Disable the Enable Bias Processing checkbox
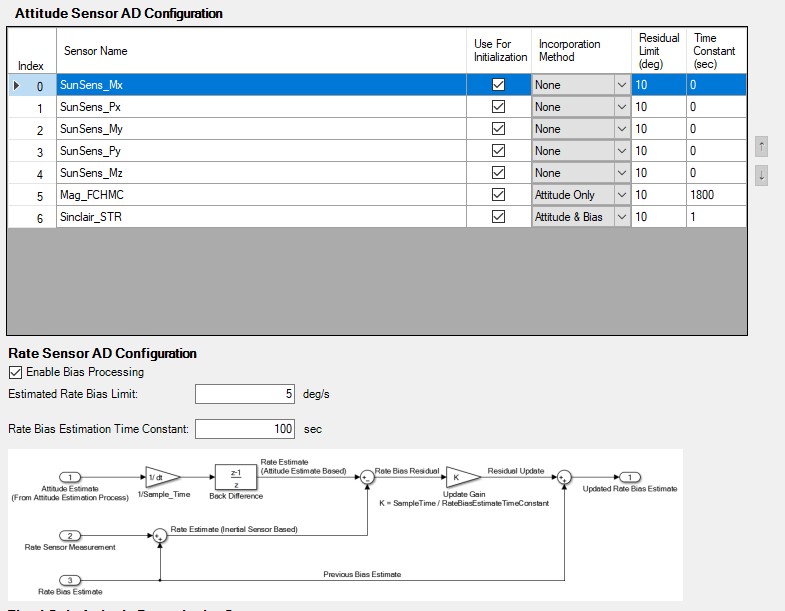 point(16,372)
